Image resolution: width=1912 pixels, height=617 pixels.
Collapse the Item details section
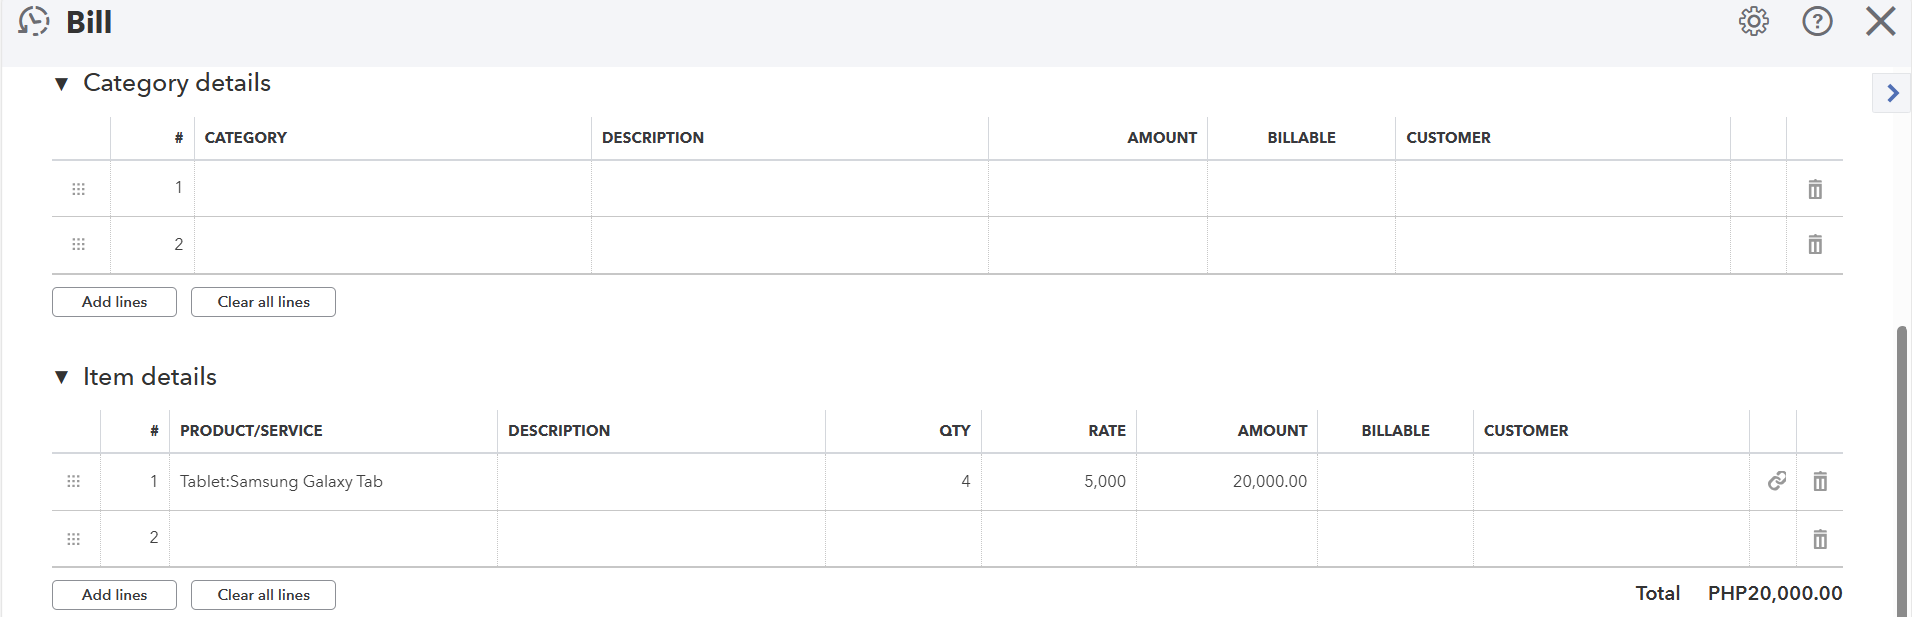(62, 377)
